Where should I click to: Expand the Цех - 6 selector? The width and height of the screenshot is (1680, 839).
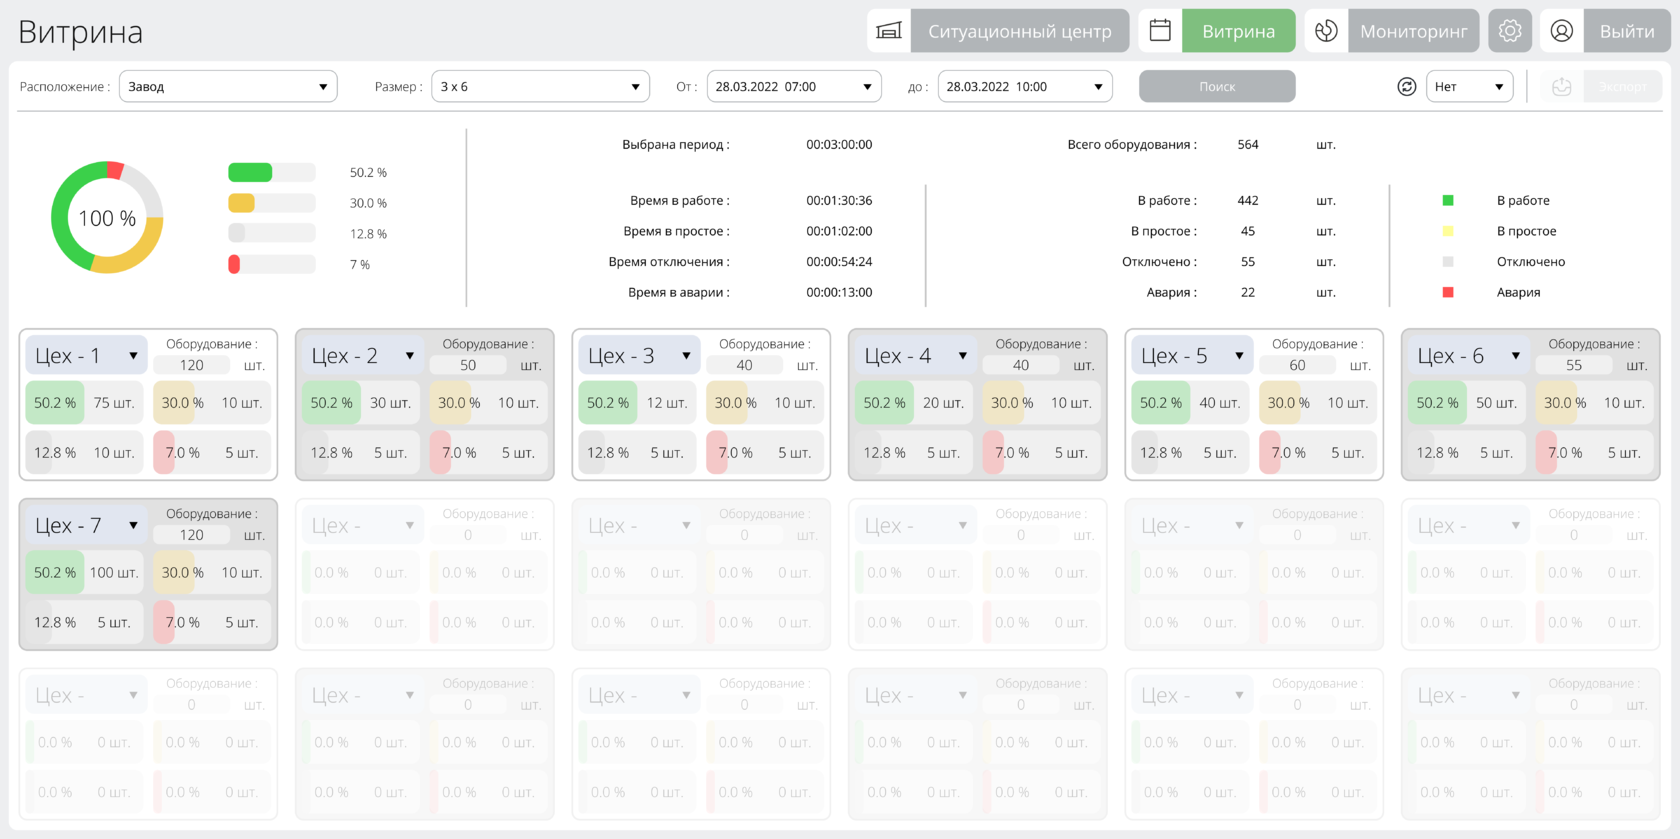[x=1469, y=356]
